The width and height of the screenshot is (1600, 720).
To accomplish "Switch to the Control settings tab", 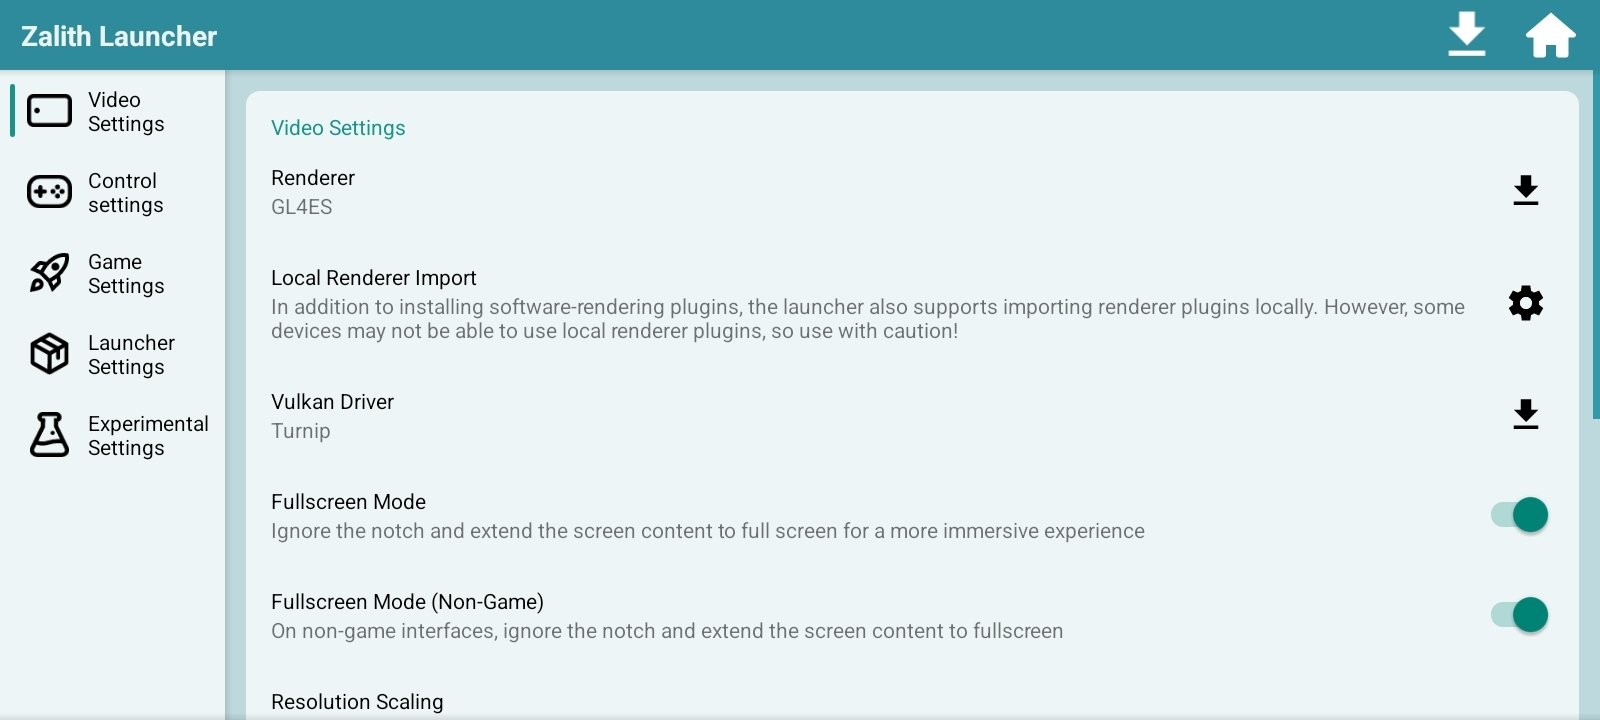I will (x=125, y=193).
